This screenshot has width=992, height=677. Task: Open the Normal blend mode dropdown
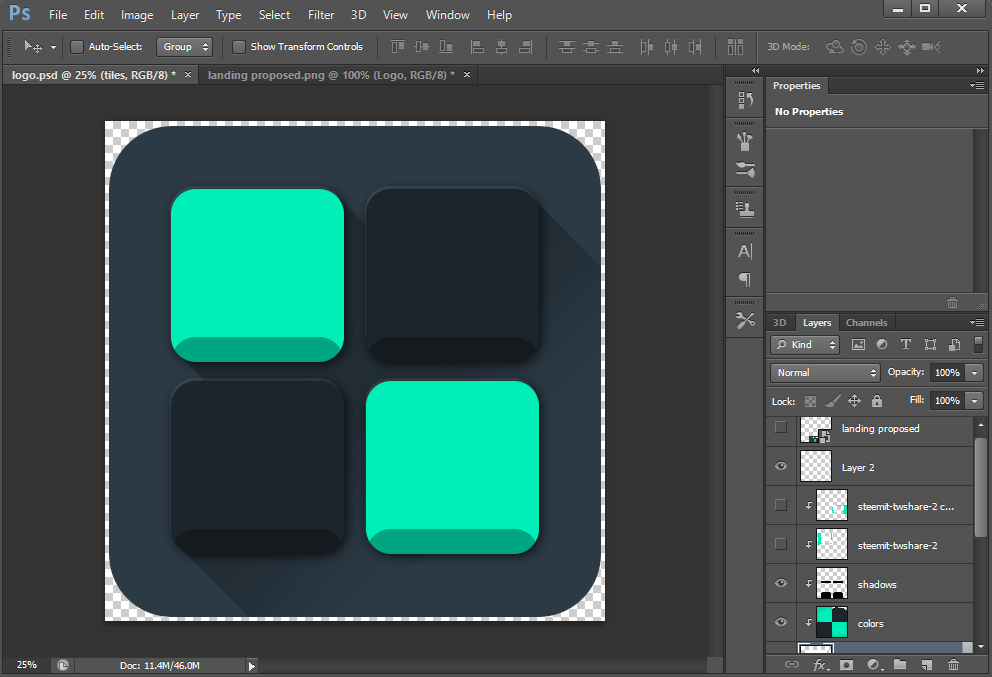(825, 372)
